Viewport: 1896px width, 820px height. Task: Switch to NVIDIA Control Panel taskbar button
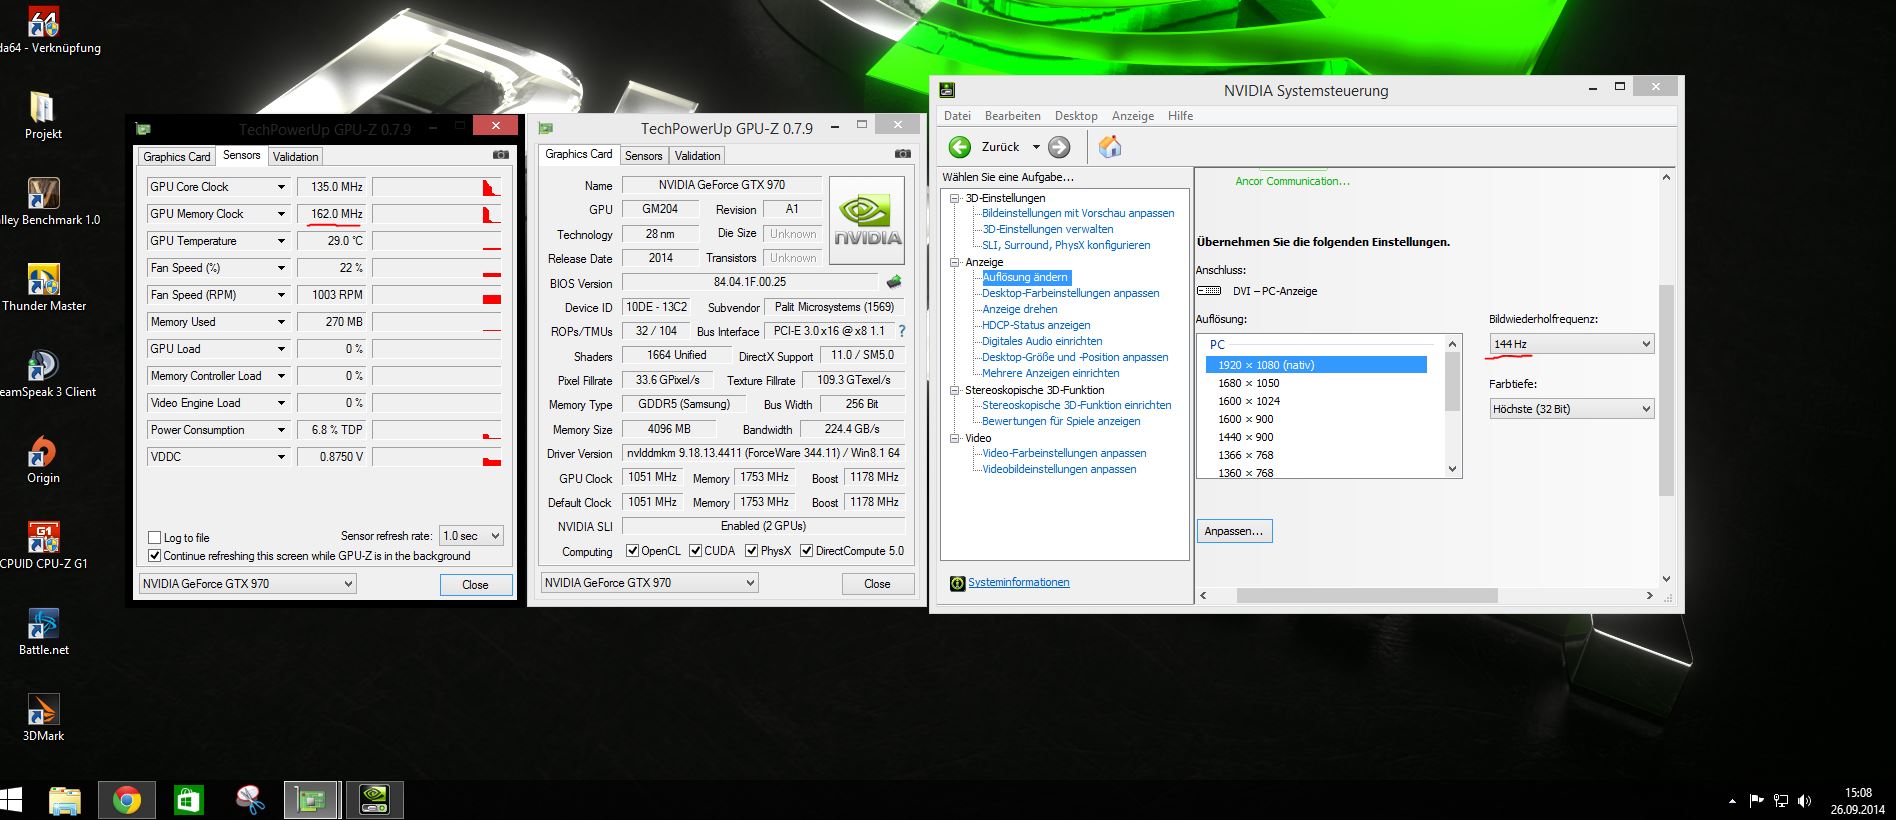(374, 801)
